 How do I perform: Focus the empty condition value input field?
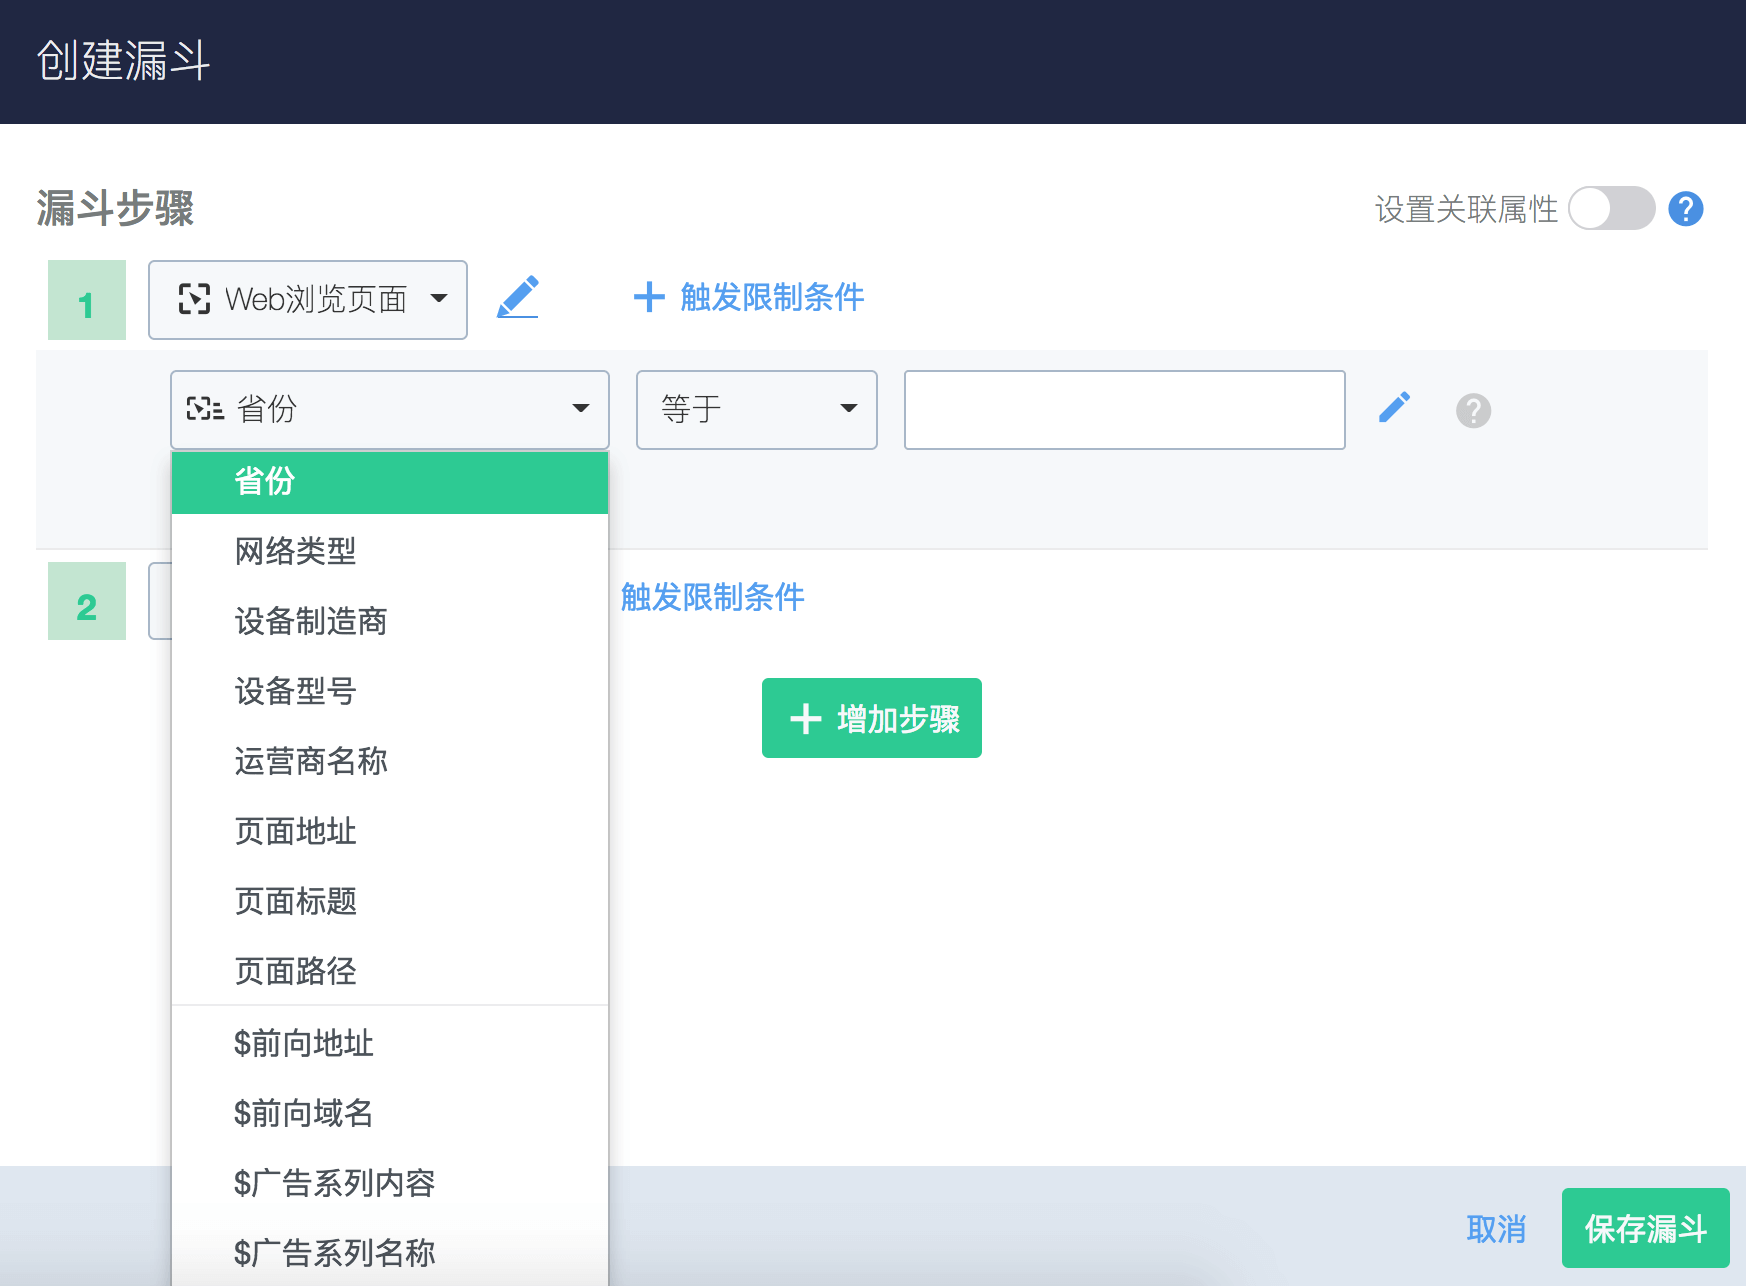tap(1124, 410)
